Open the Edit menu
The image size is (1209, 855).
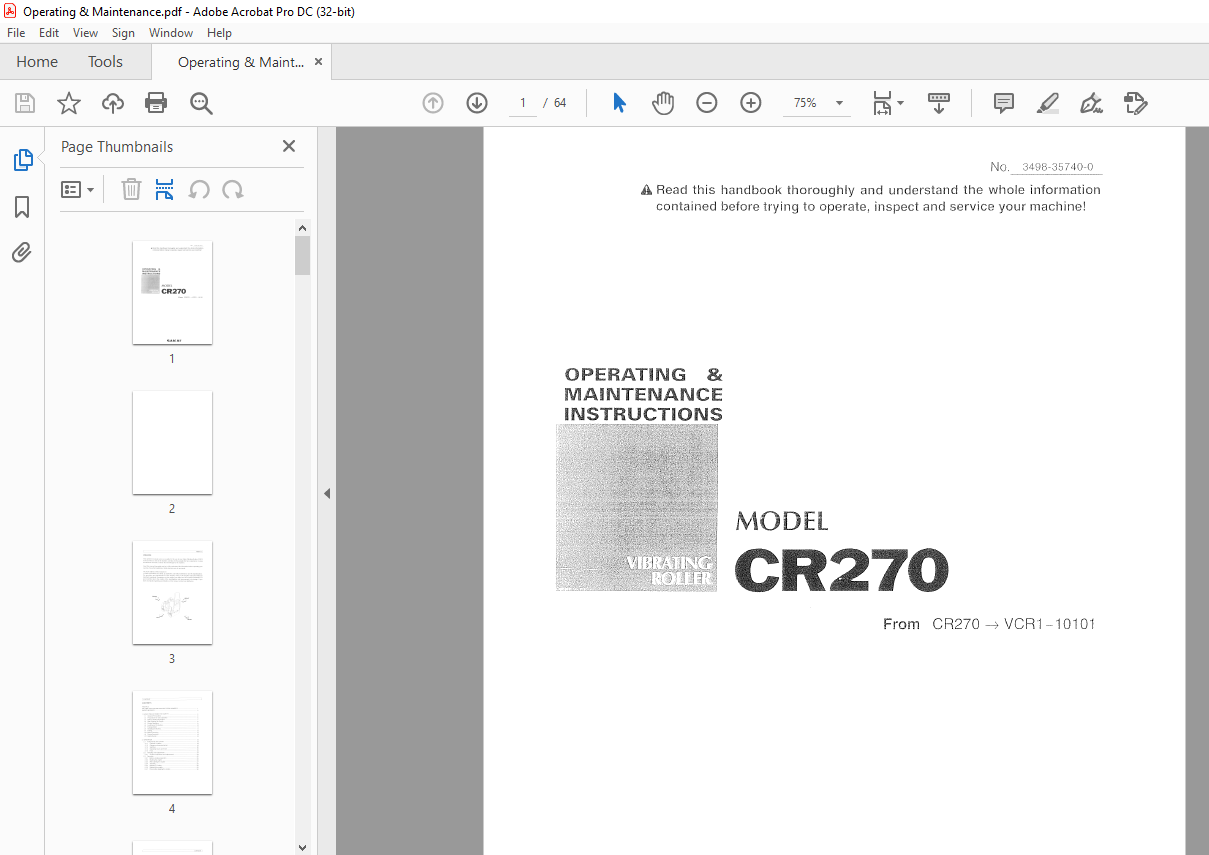click(x=49, y=33)
